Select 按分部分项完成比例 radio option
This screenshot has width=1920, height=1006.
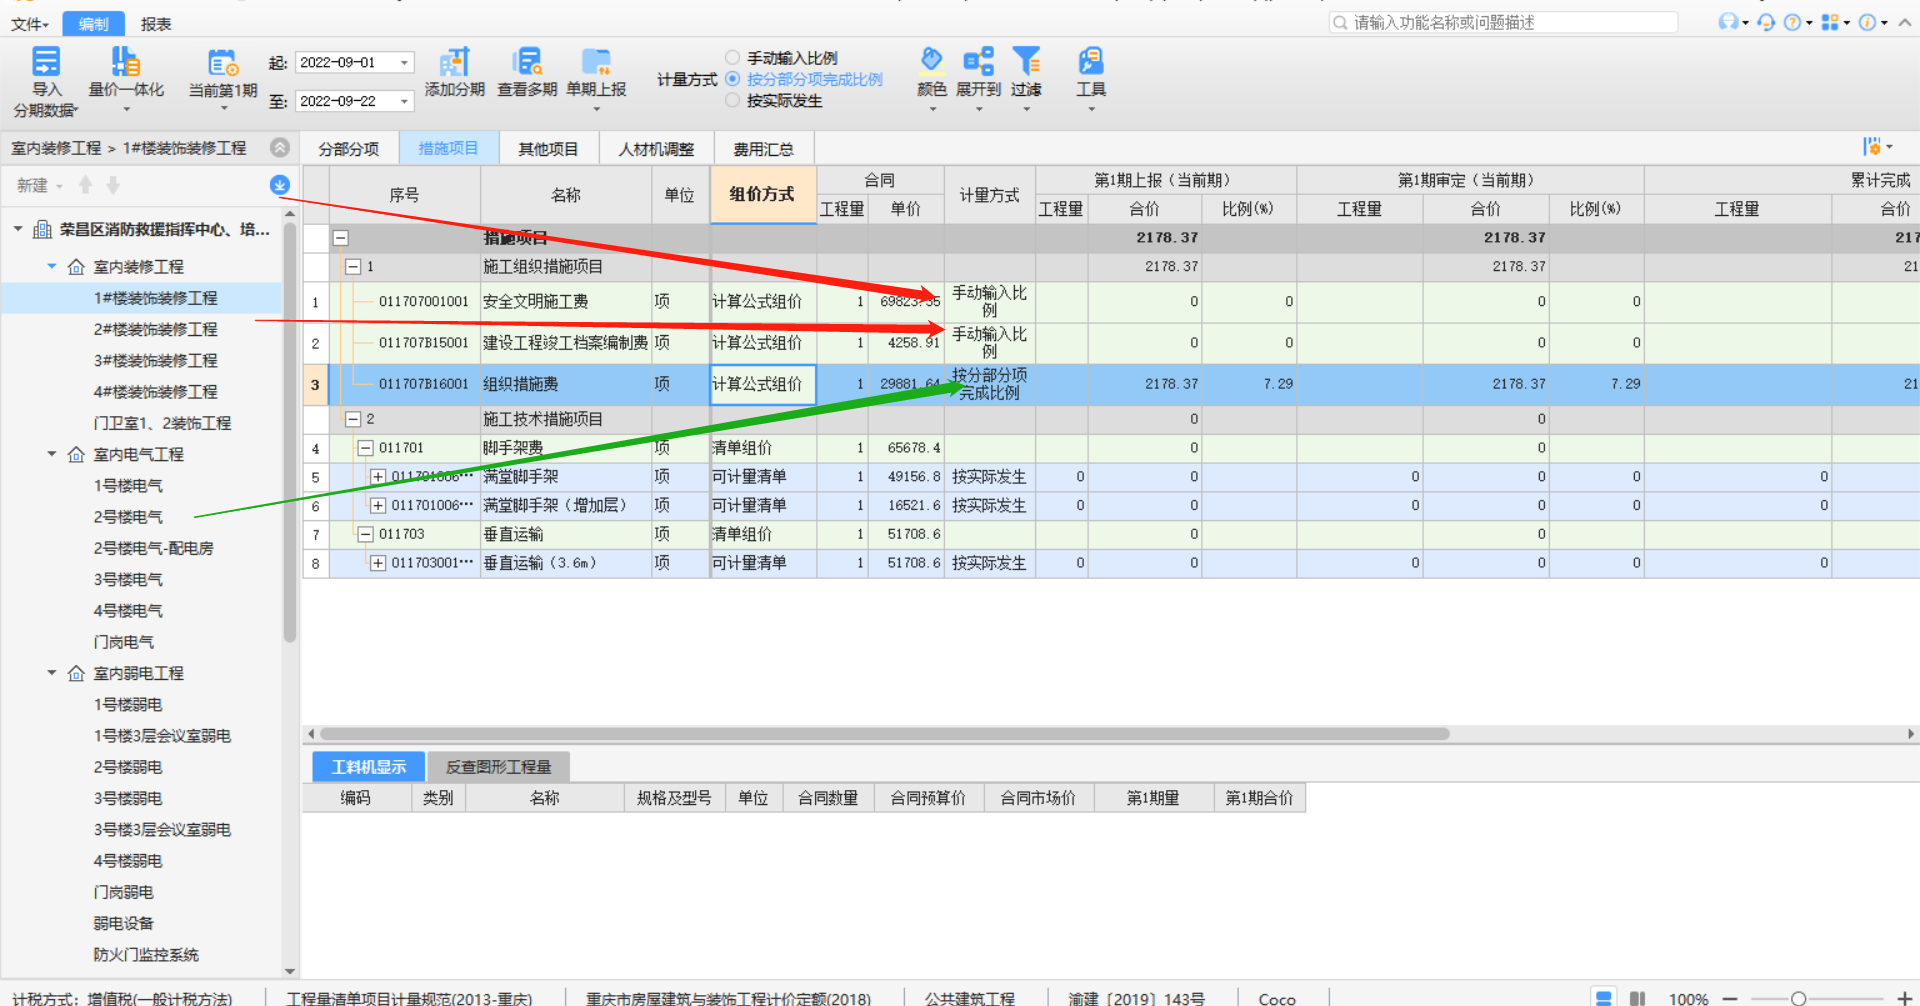[x=733, y=79]
